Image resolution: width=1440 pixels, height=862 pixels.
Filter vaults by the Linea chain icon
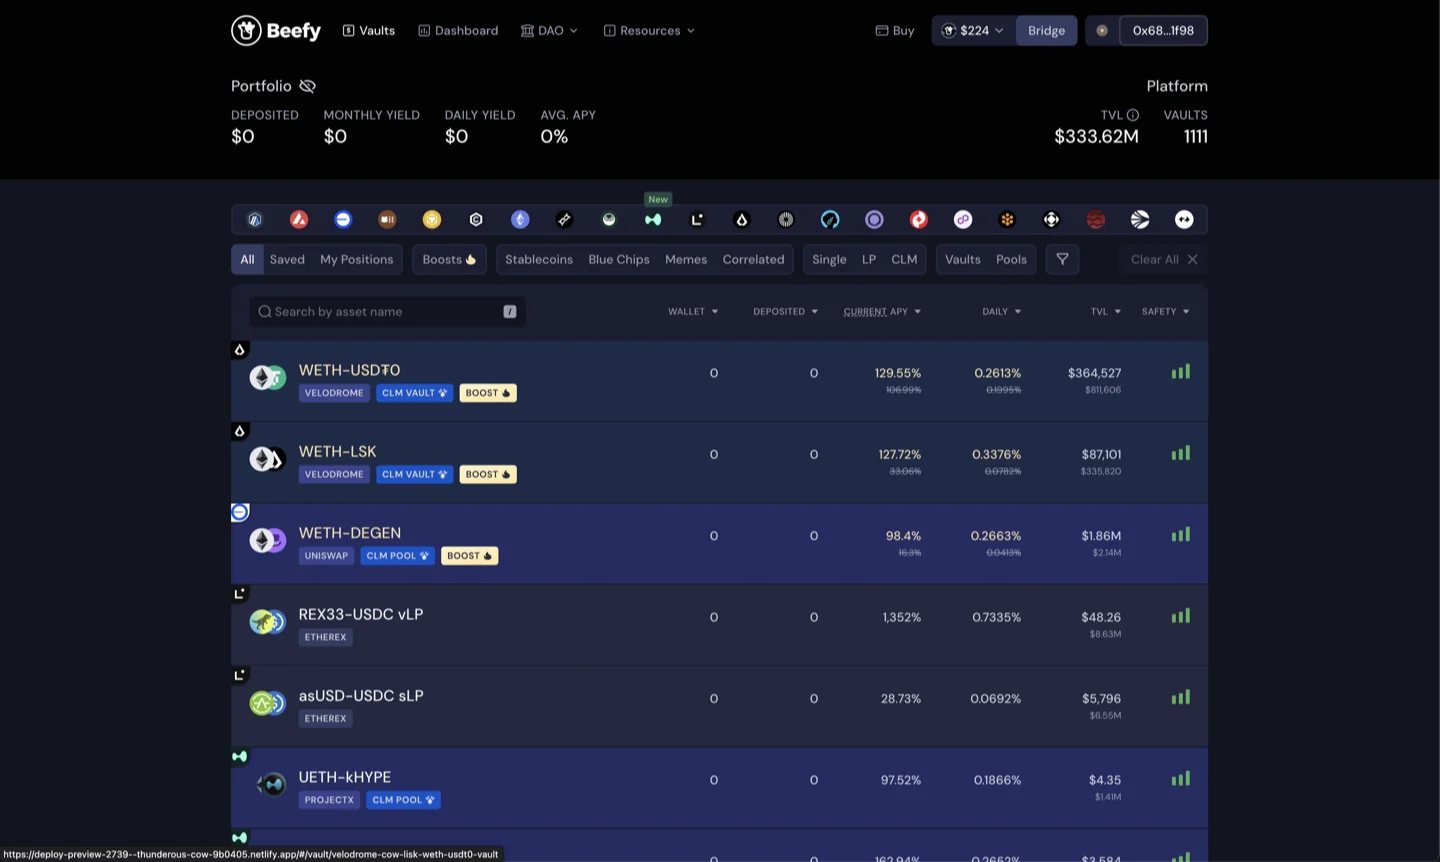pyautogui.click(x=697, y=220)
